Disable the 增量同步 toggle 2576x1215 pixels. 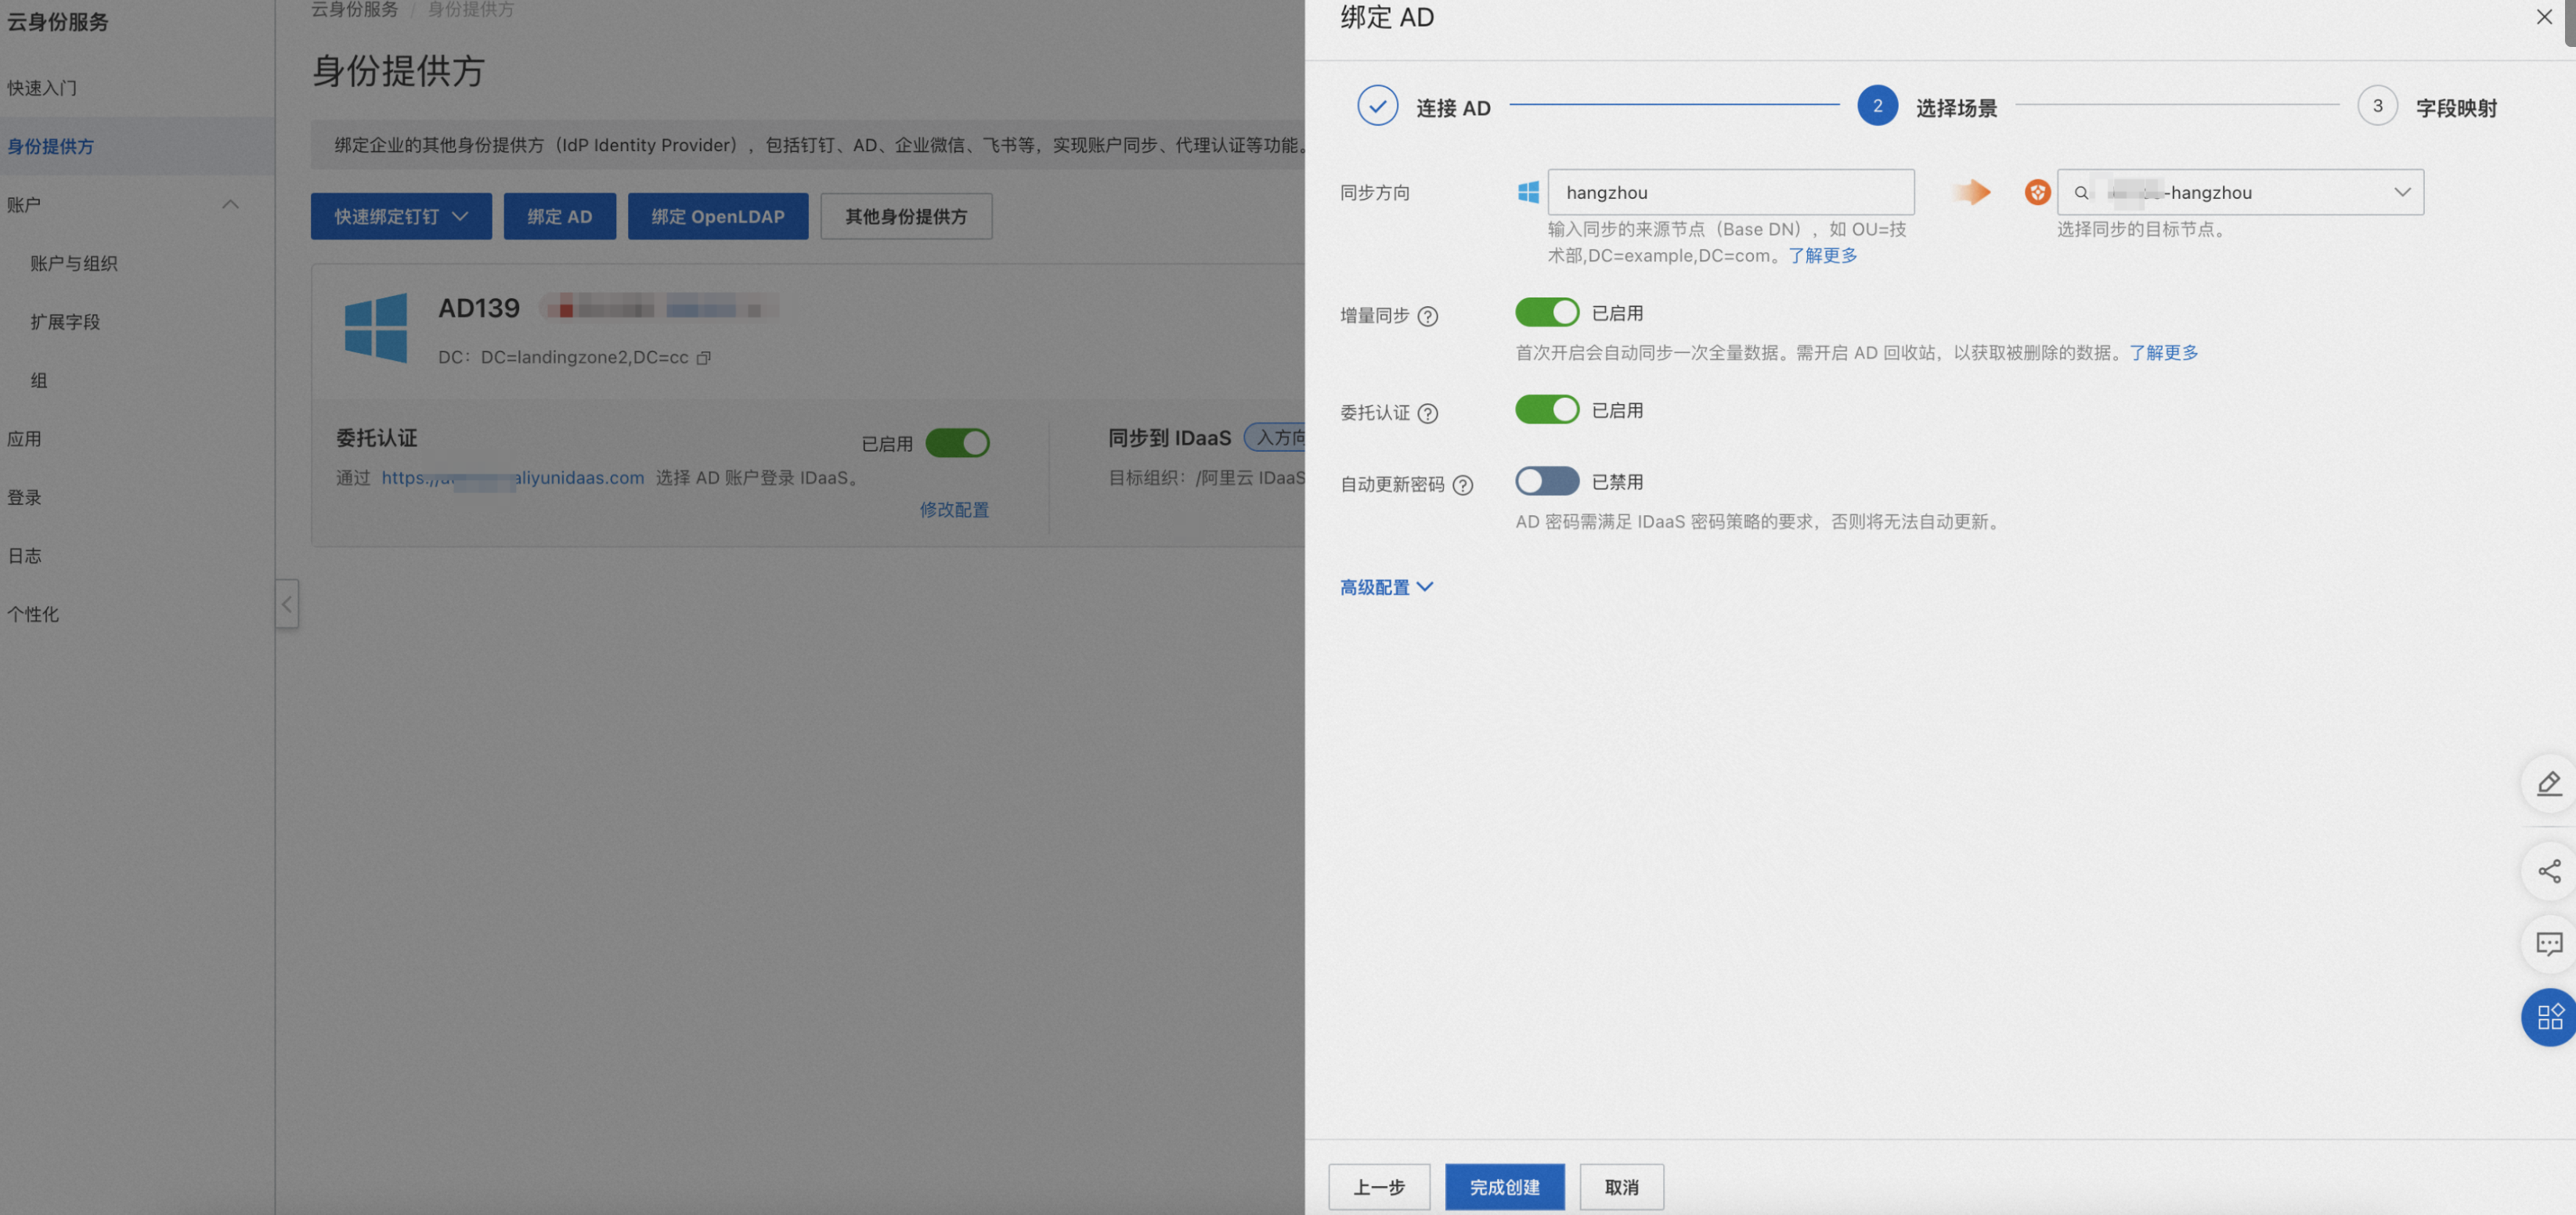click(x=1546, y=312)
